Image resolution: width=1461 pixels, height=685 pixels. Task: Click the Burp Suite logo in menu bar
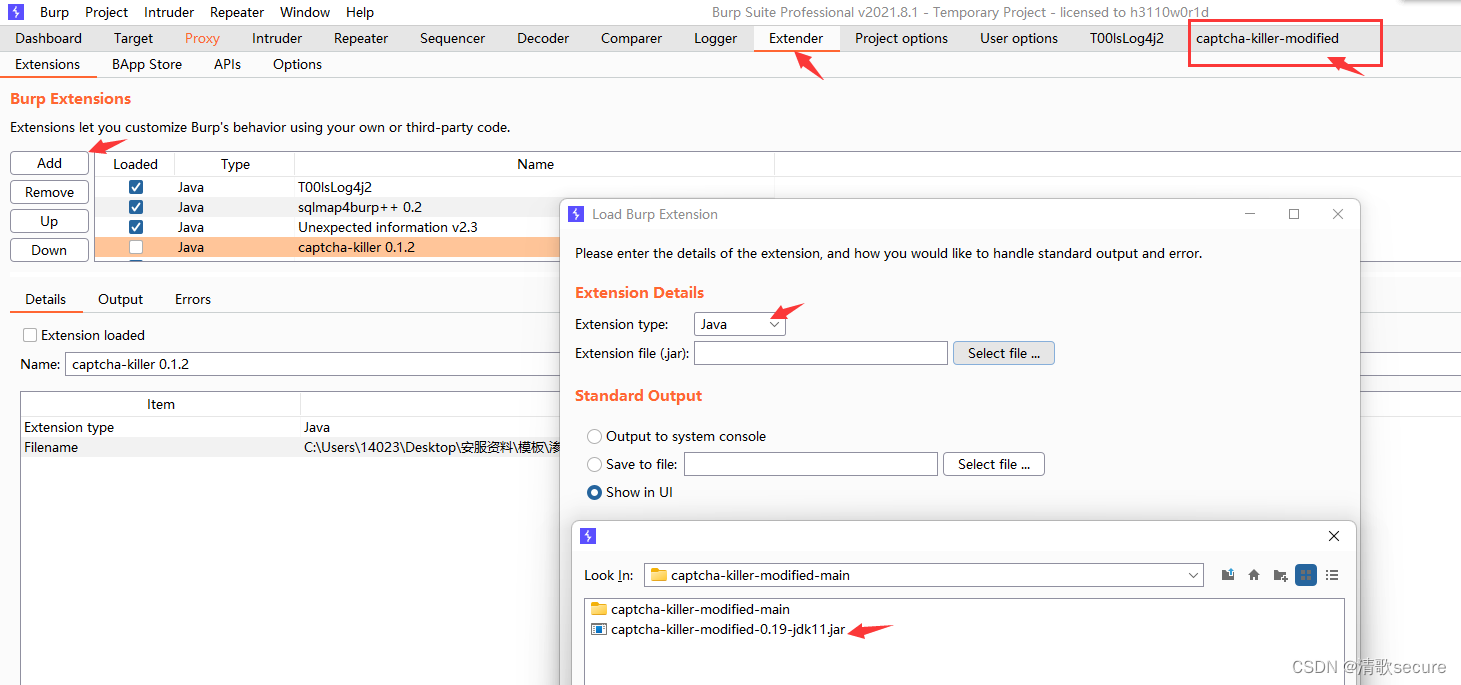point(14,11)
